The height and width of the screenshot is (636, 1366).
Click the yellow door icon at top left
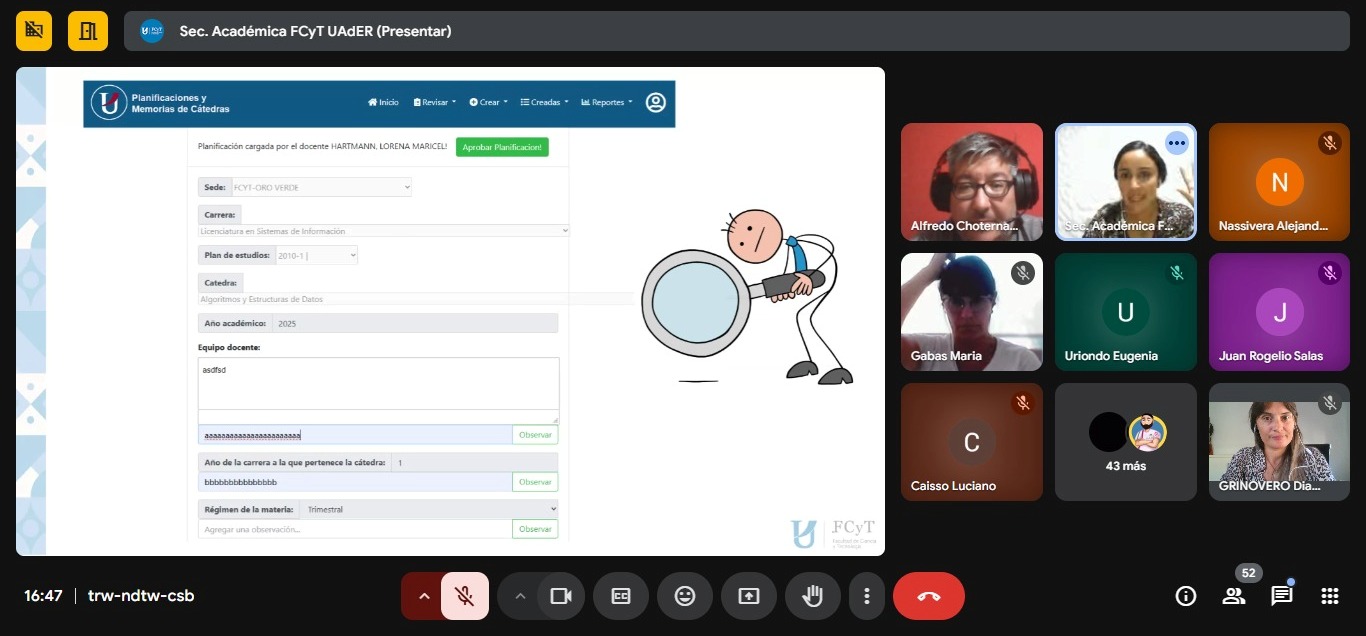coord(88,31)
